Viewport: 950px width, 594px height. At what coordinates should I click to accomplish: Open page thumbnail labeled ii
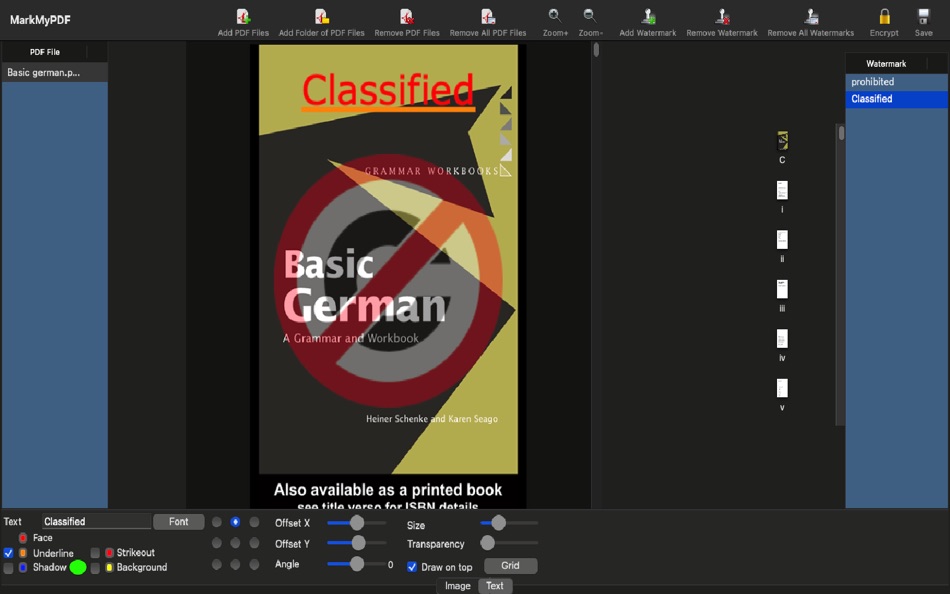(782, 239)
